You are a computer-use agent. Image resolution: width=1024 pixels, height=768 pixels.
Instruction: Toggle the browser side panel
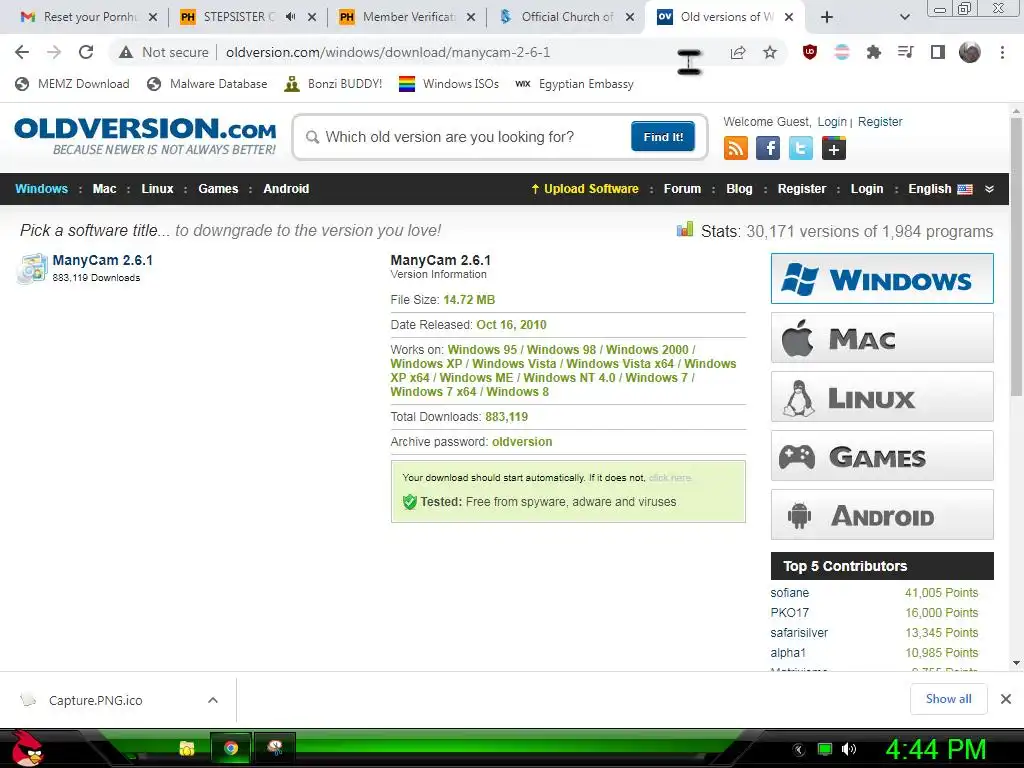tap(938, 52)
